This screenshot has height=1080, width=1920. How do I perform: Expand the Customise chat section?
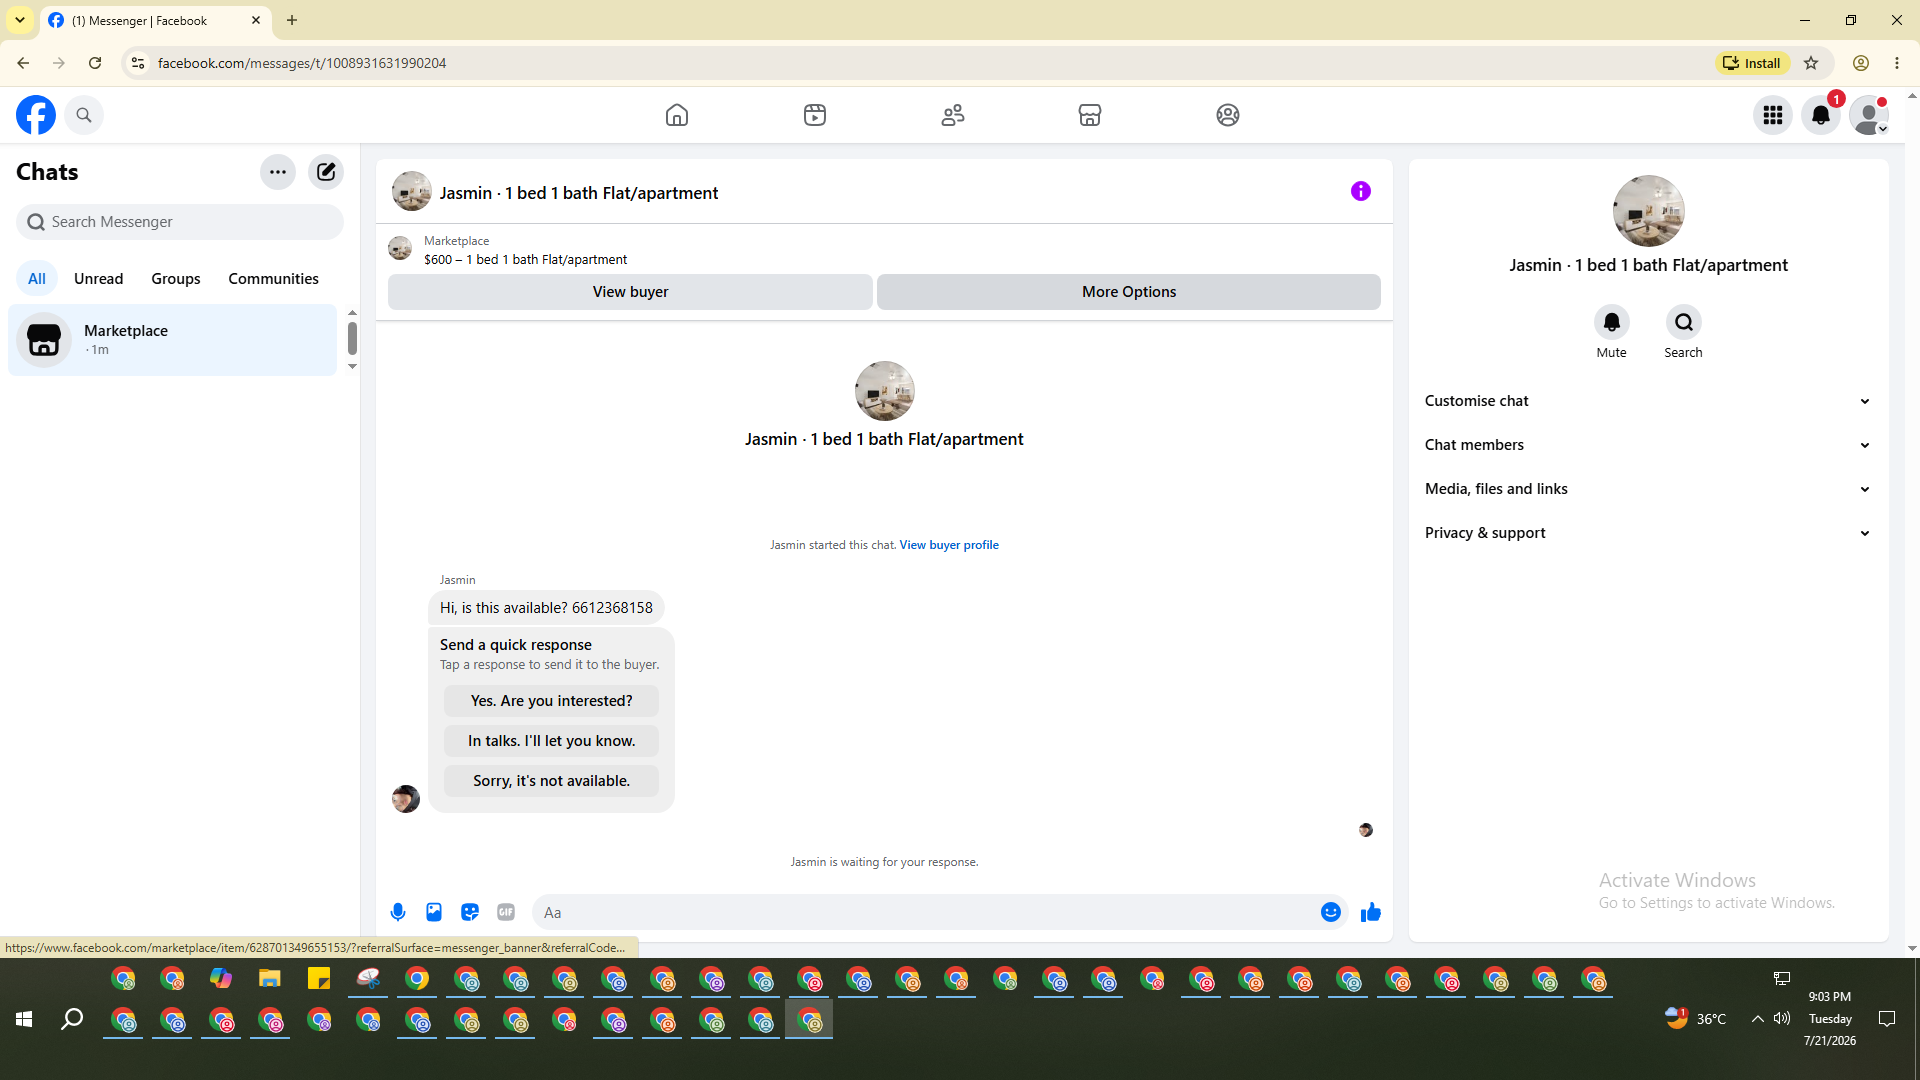click(1648, 401)
